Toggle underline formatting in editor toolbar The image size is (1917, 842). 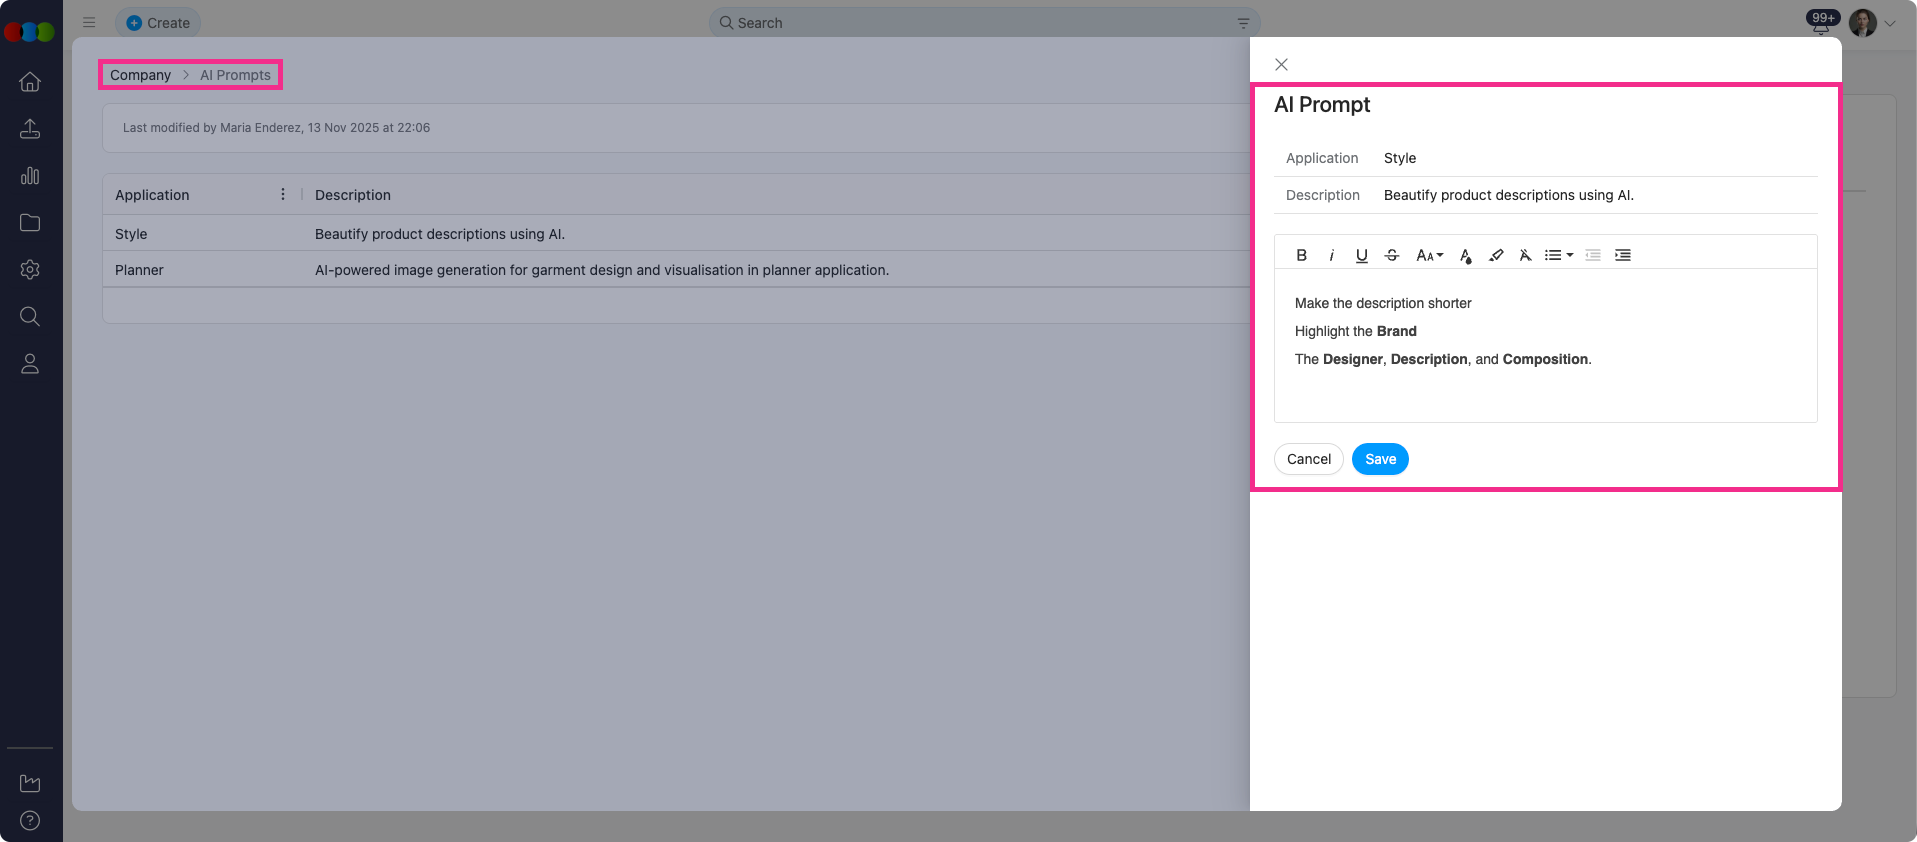coord(1361,255)
